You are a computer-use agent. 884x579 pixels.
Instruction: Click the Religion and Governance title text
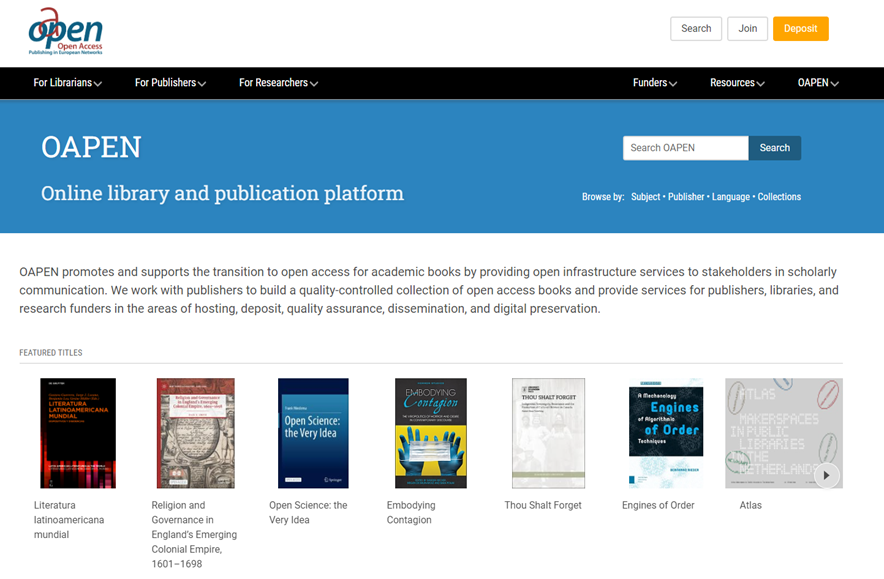point(194,534)
